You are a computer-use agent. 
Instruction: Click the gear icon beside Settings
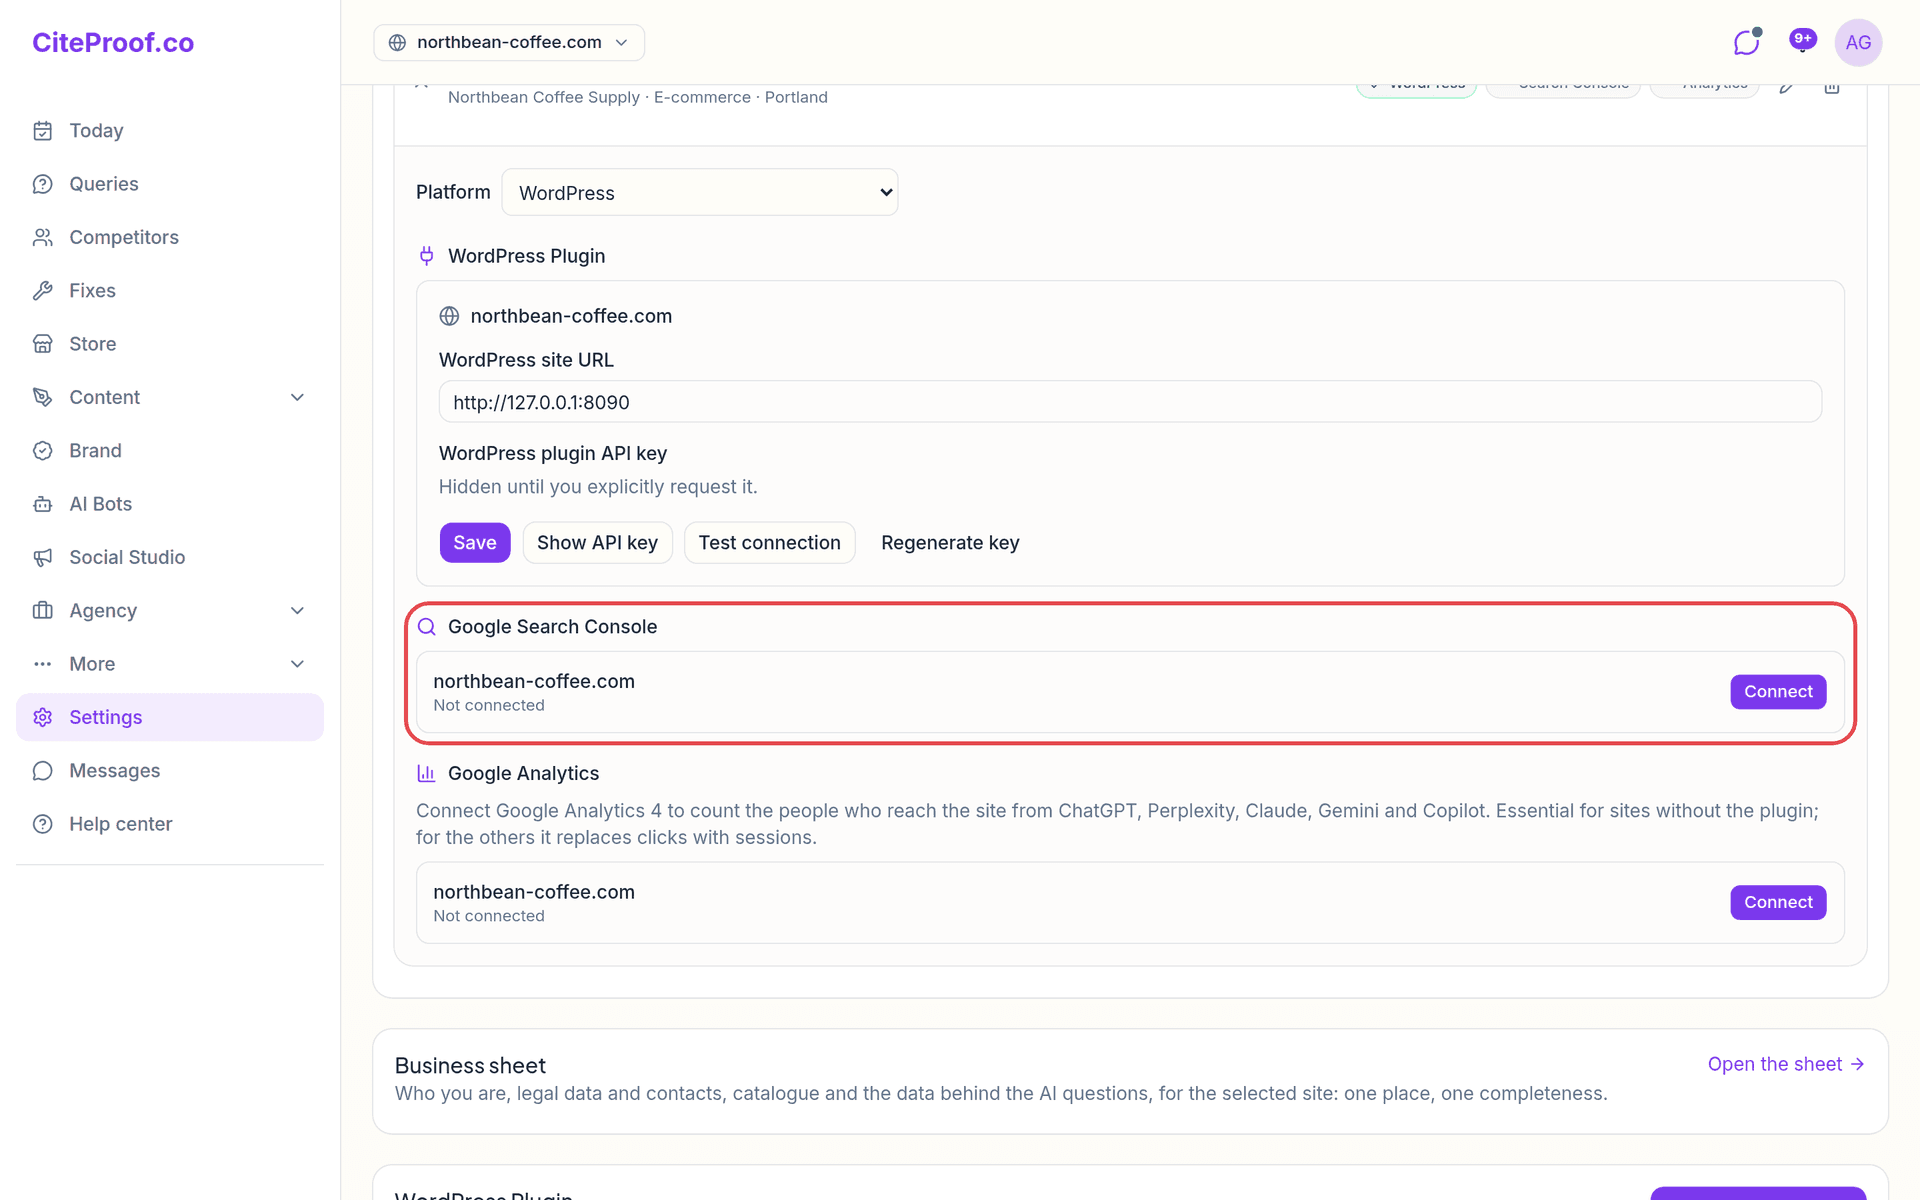(x=42, y=717)
